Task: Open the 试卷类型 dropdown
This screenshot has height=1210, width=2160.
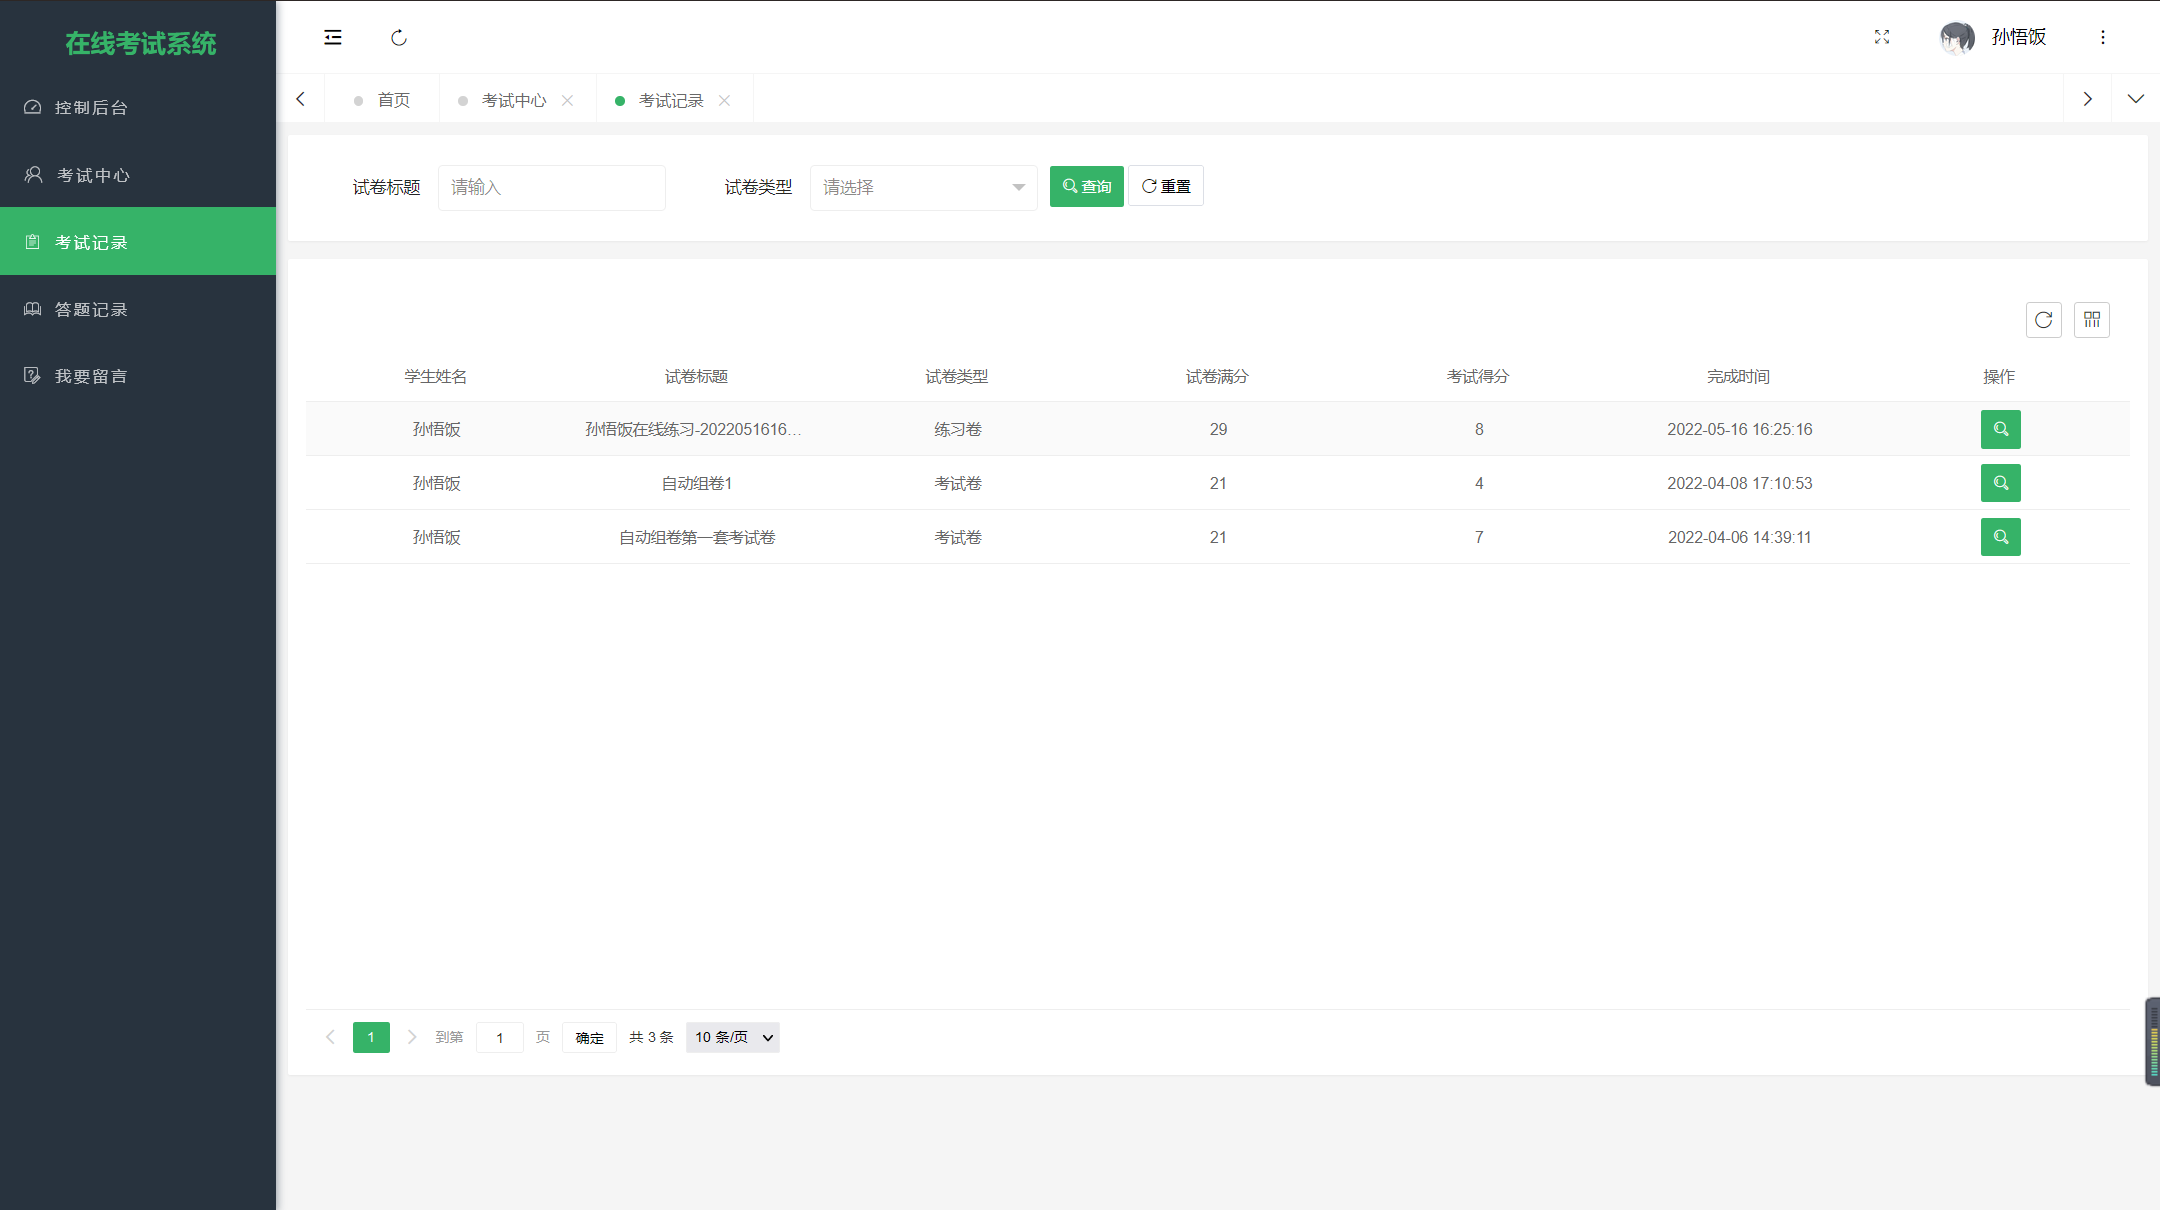Action: pos(921,187)
